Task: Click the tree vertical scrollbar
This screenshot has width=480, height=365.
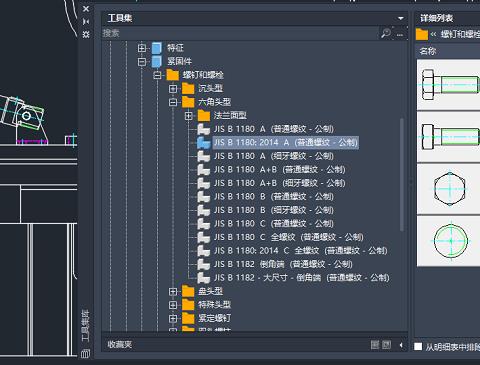Action: pyautogui.click(x=401, y=175)
